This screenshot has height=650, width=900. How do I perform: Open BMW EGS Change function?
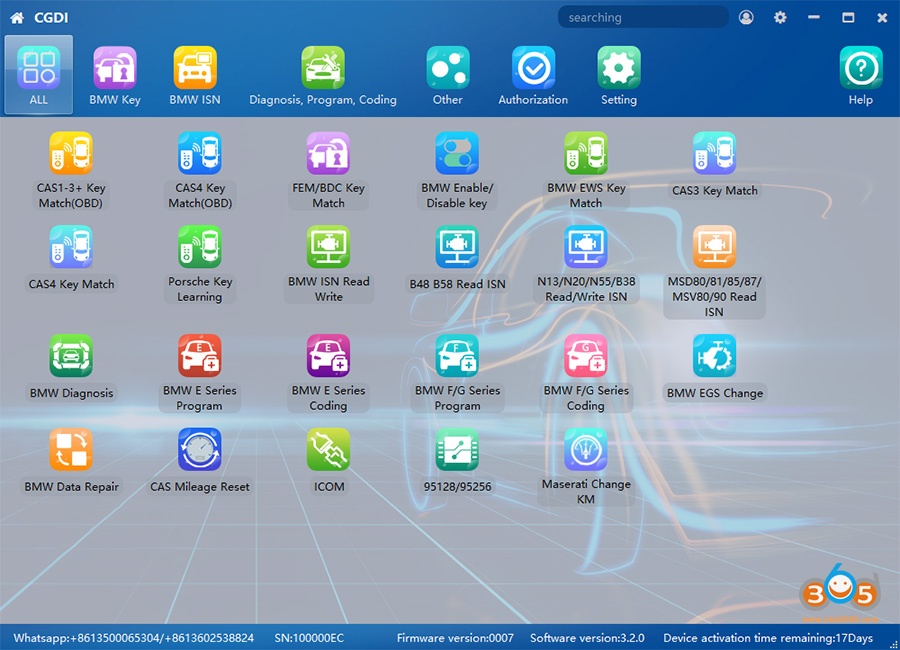pyautogui.click(x=714, y=356)
